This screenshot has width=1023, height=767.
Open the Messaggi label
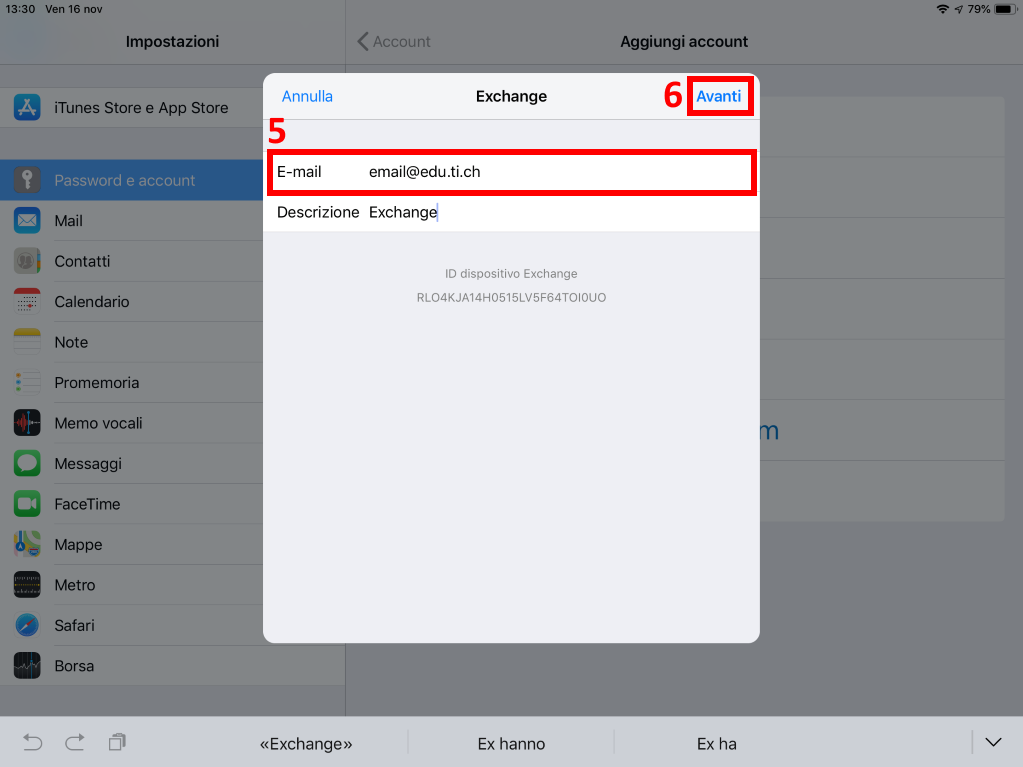click(88, 464)
